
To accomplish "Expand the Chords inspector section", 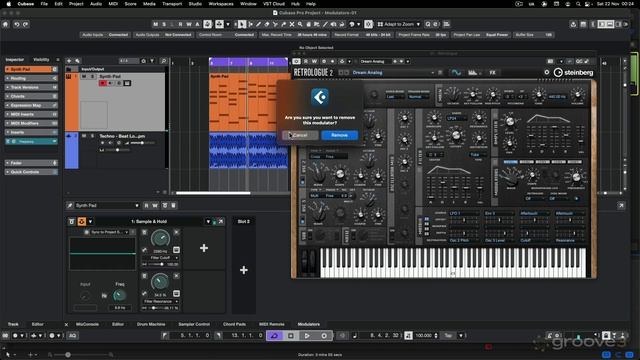I will 31,96.
